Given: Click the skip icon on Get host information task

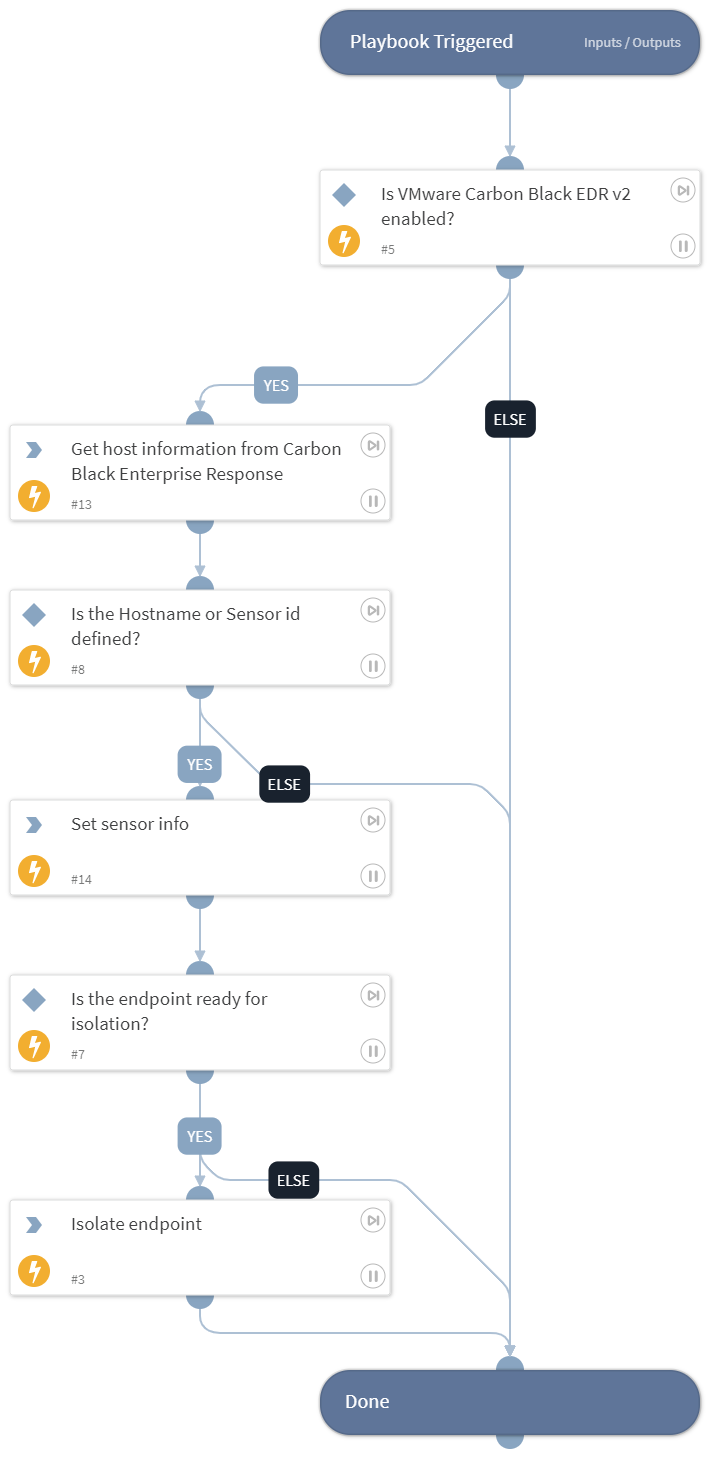Looking at the screenshot, I should 373,445.
